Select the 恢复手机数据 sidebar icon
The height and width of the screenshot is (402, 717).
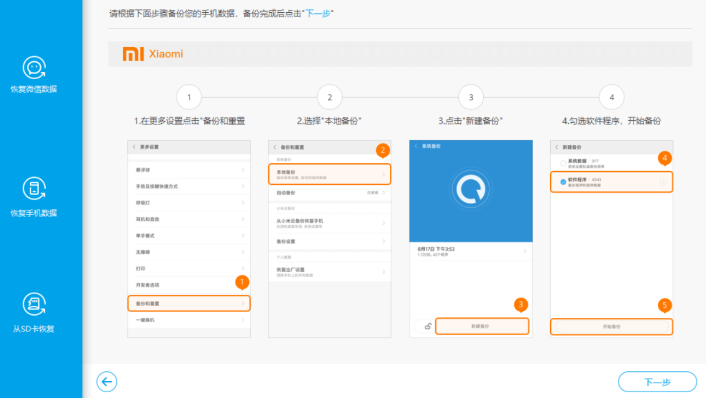[34, 189]
